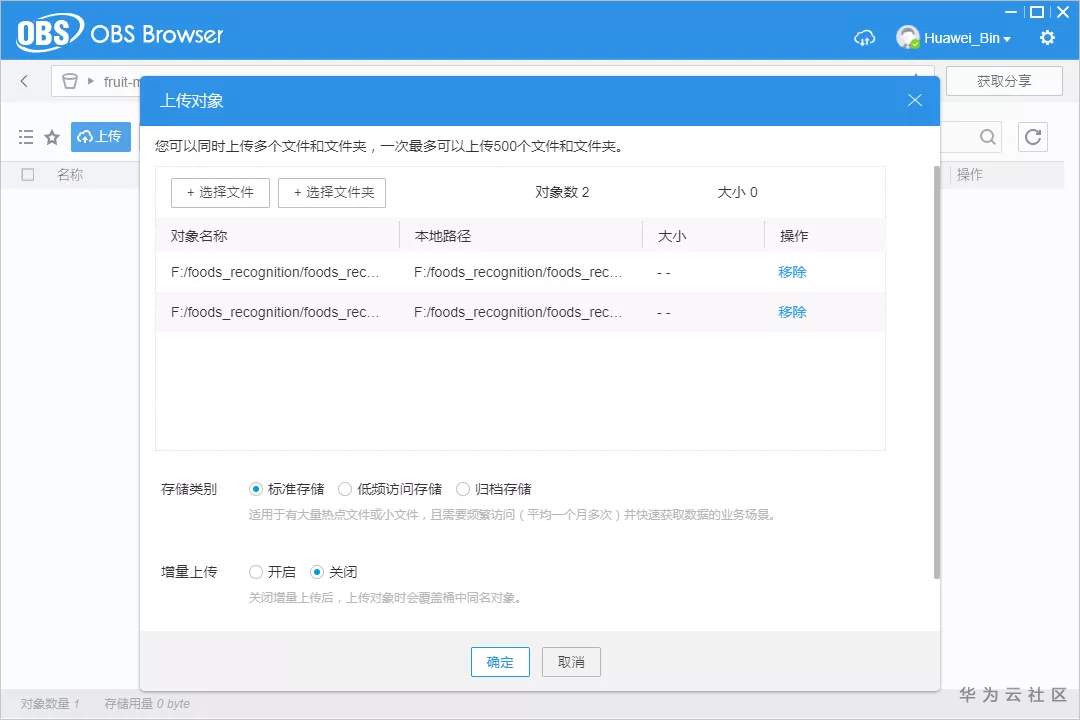The image size is (1080, 720).
Task: Click the path breadcrumb arrow
Action: click(x=90, y=81)
